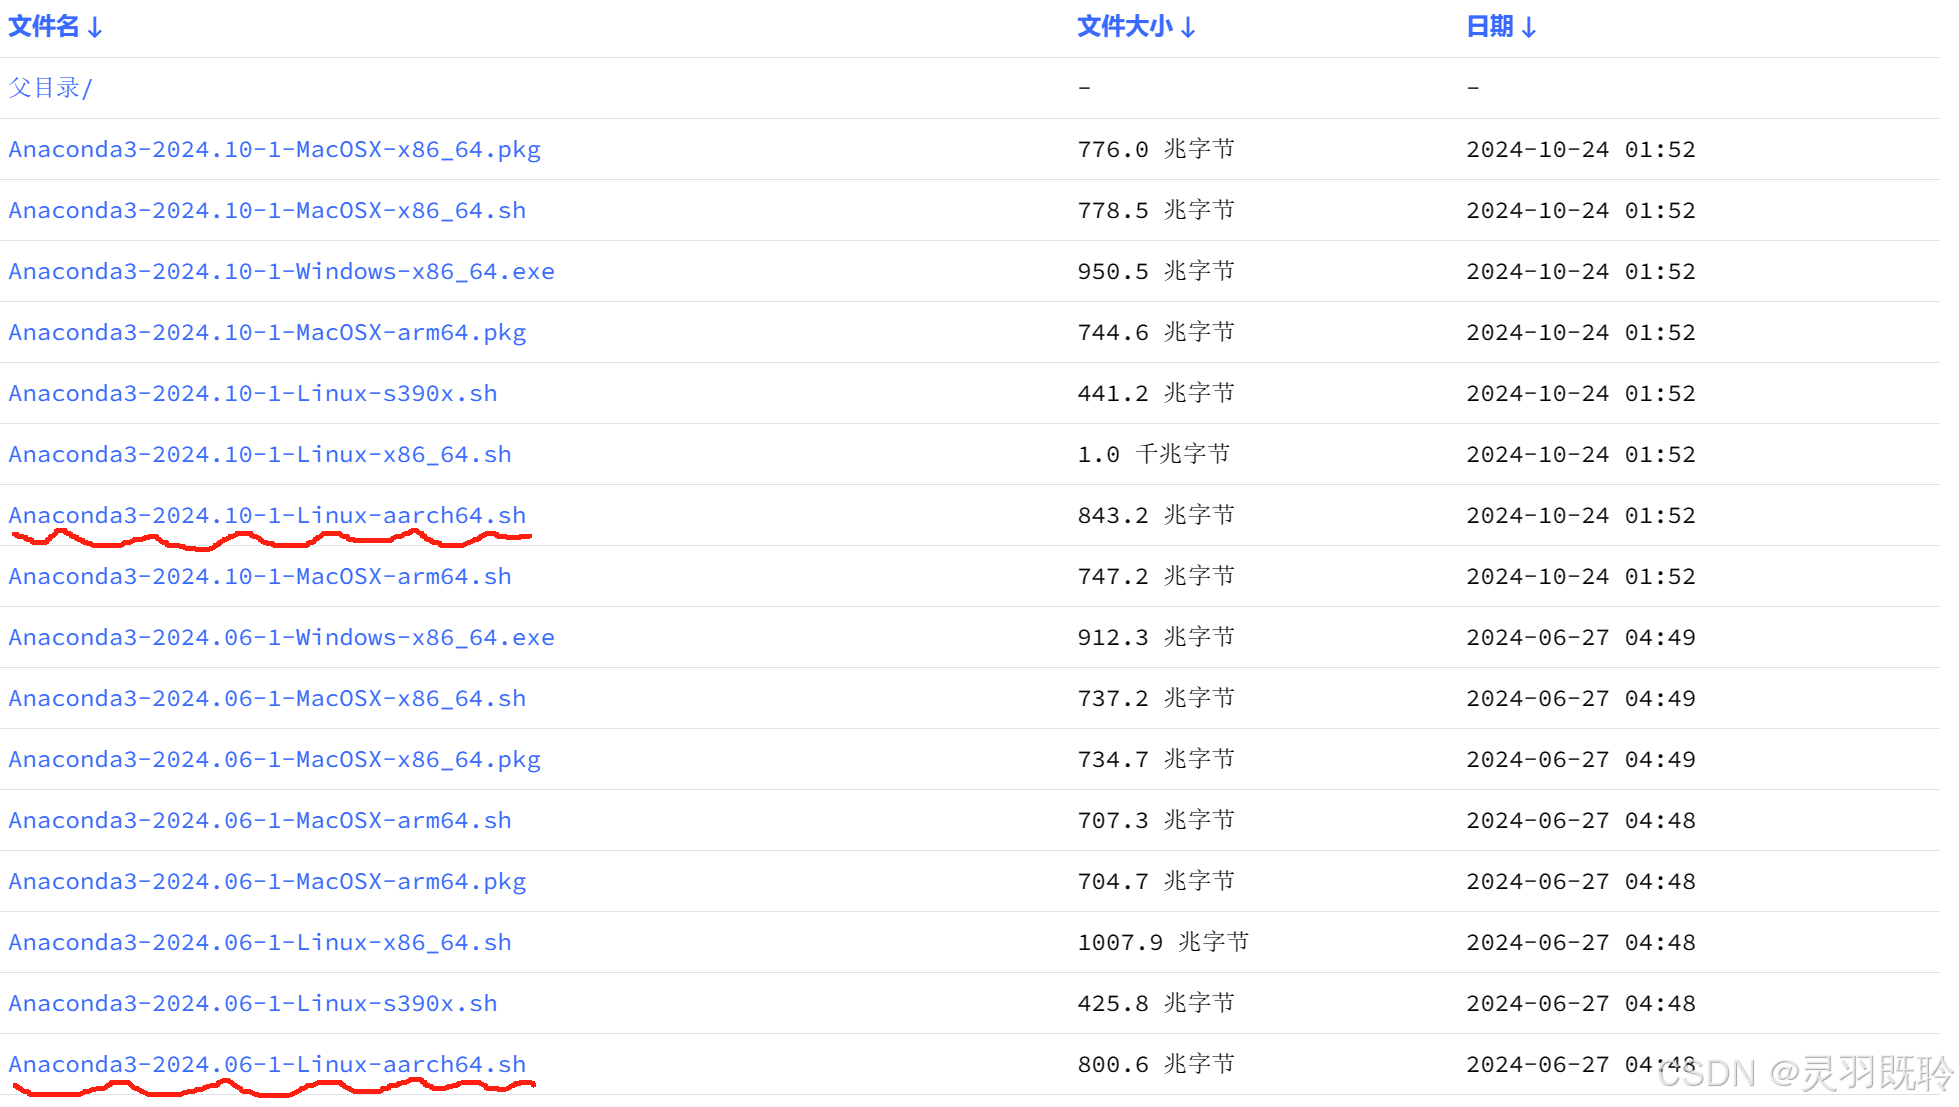The height and width of the screenshot is (1107, 1959).
Task: Download Anaconda3-2024.06-1-Linux-aarch64.sh
Action: click(x=267, y=1065)
